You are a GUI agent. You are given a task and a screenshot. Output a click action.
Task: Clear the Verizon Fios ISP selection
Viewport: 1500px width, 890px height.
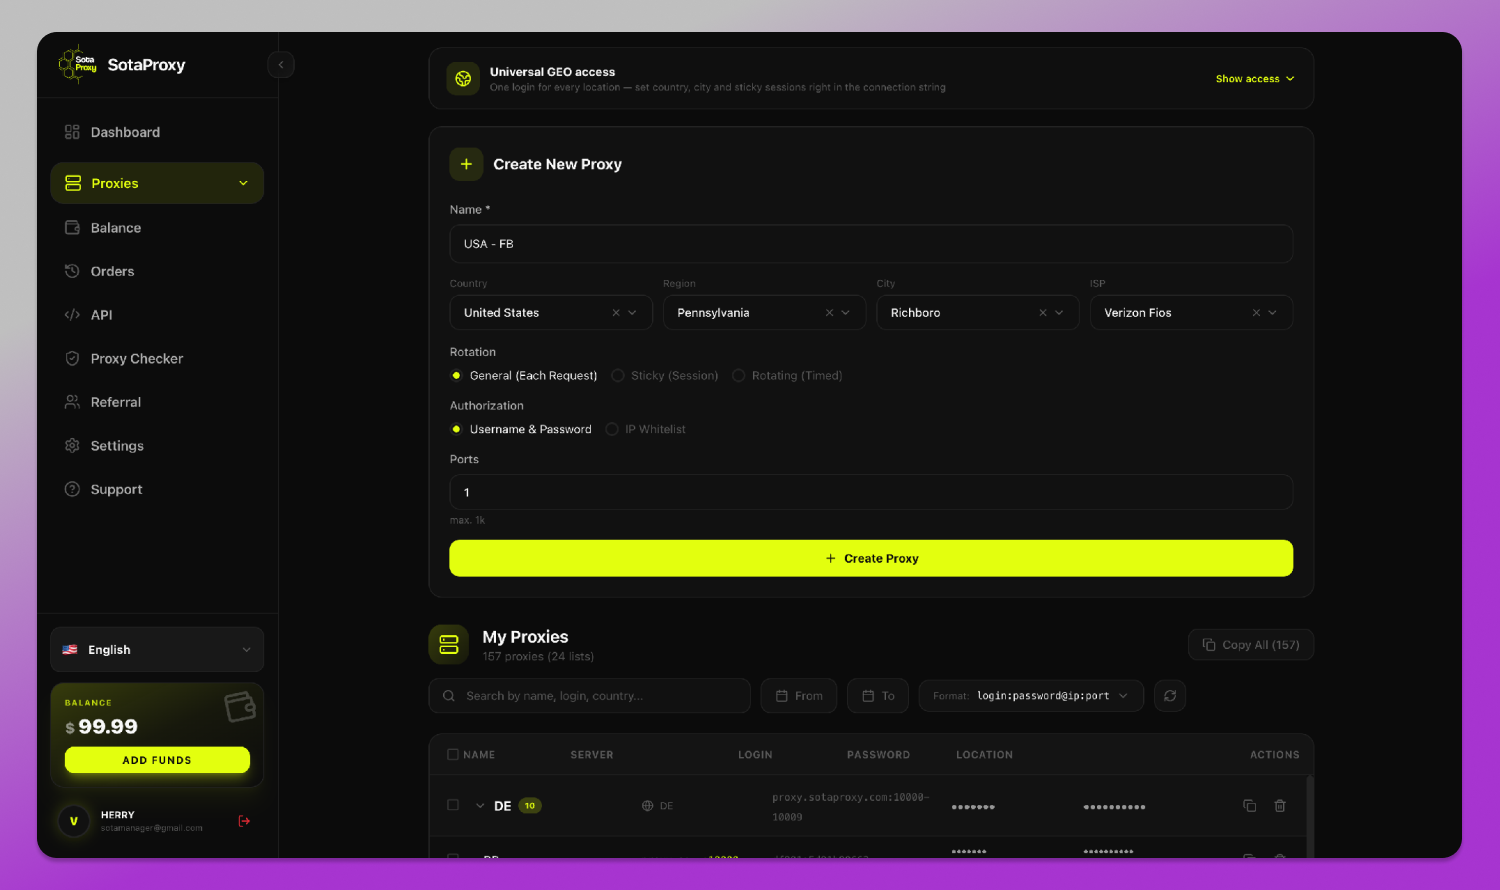point(1256,313)
